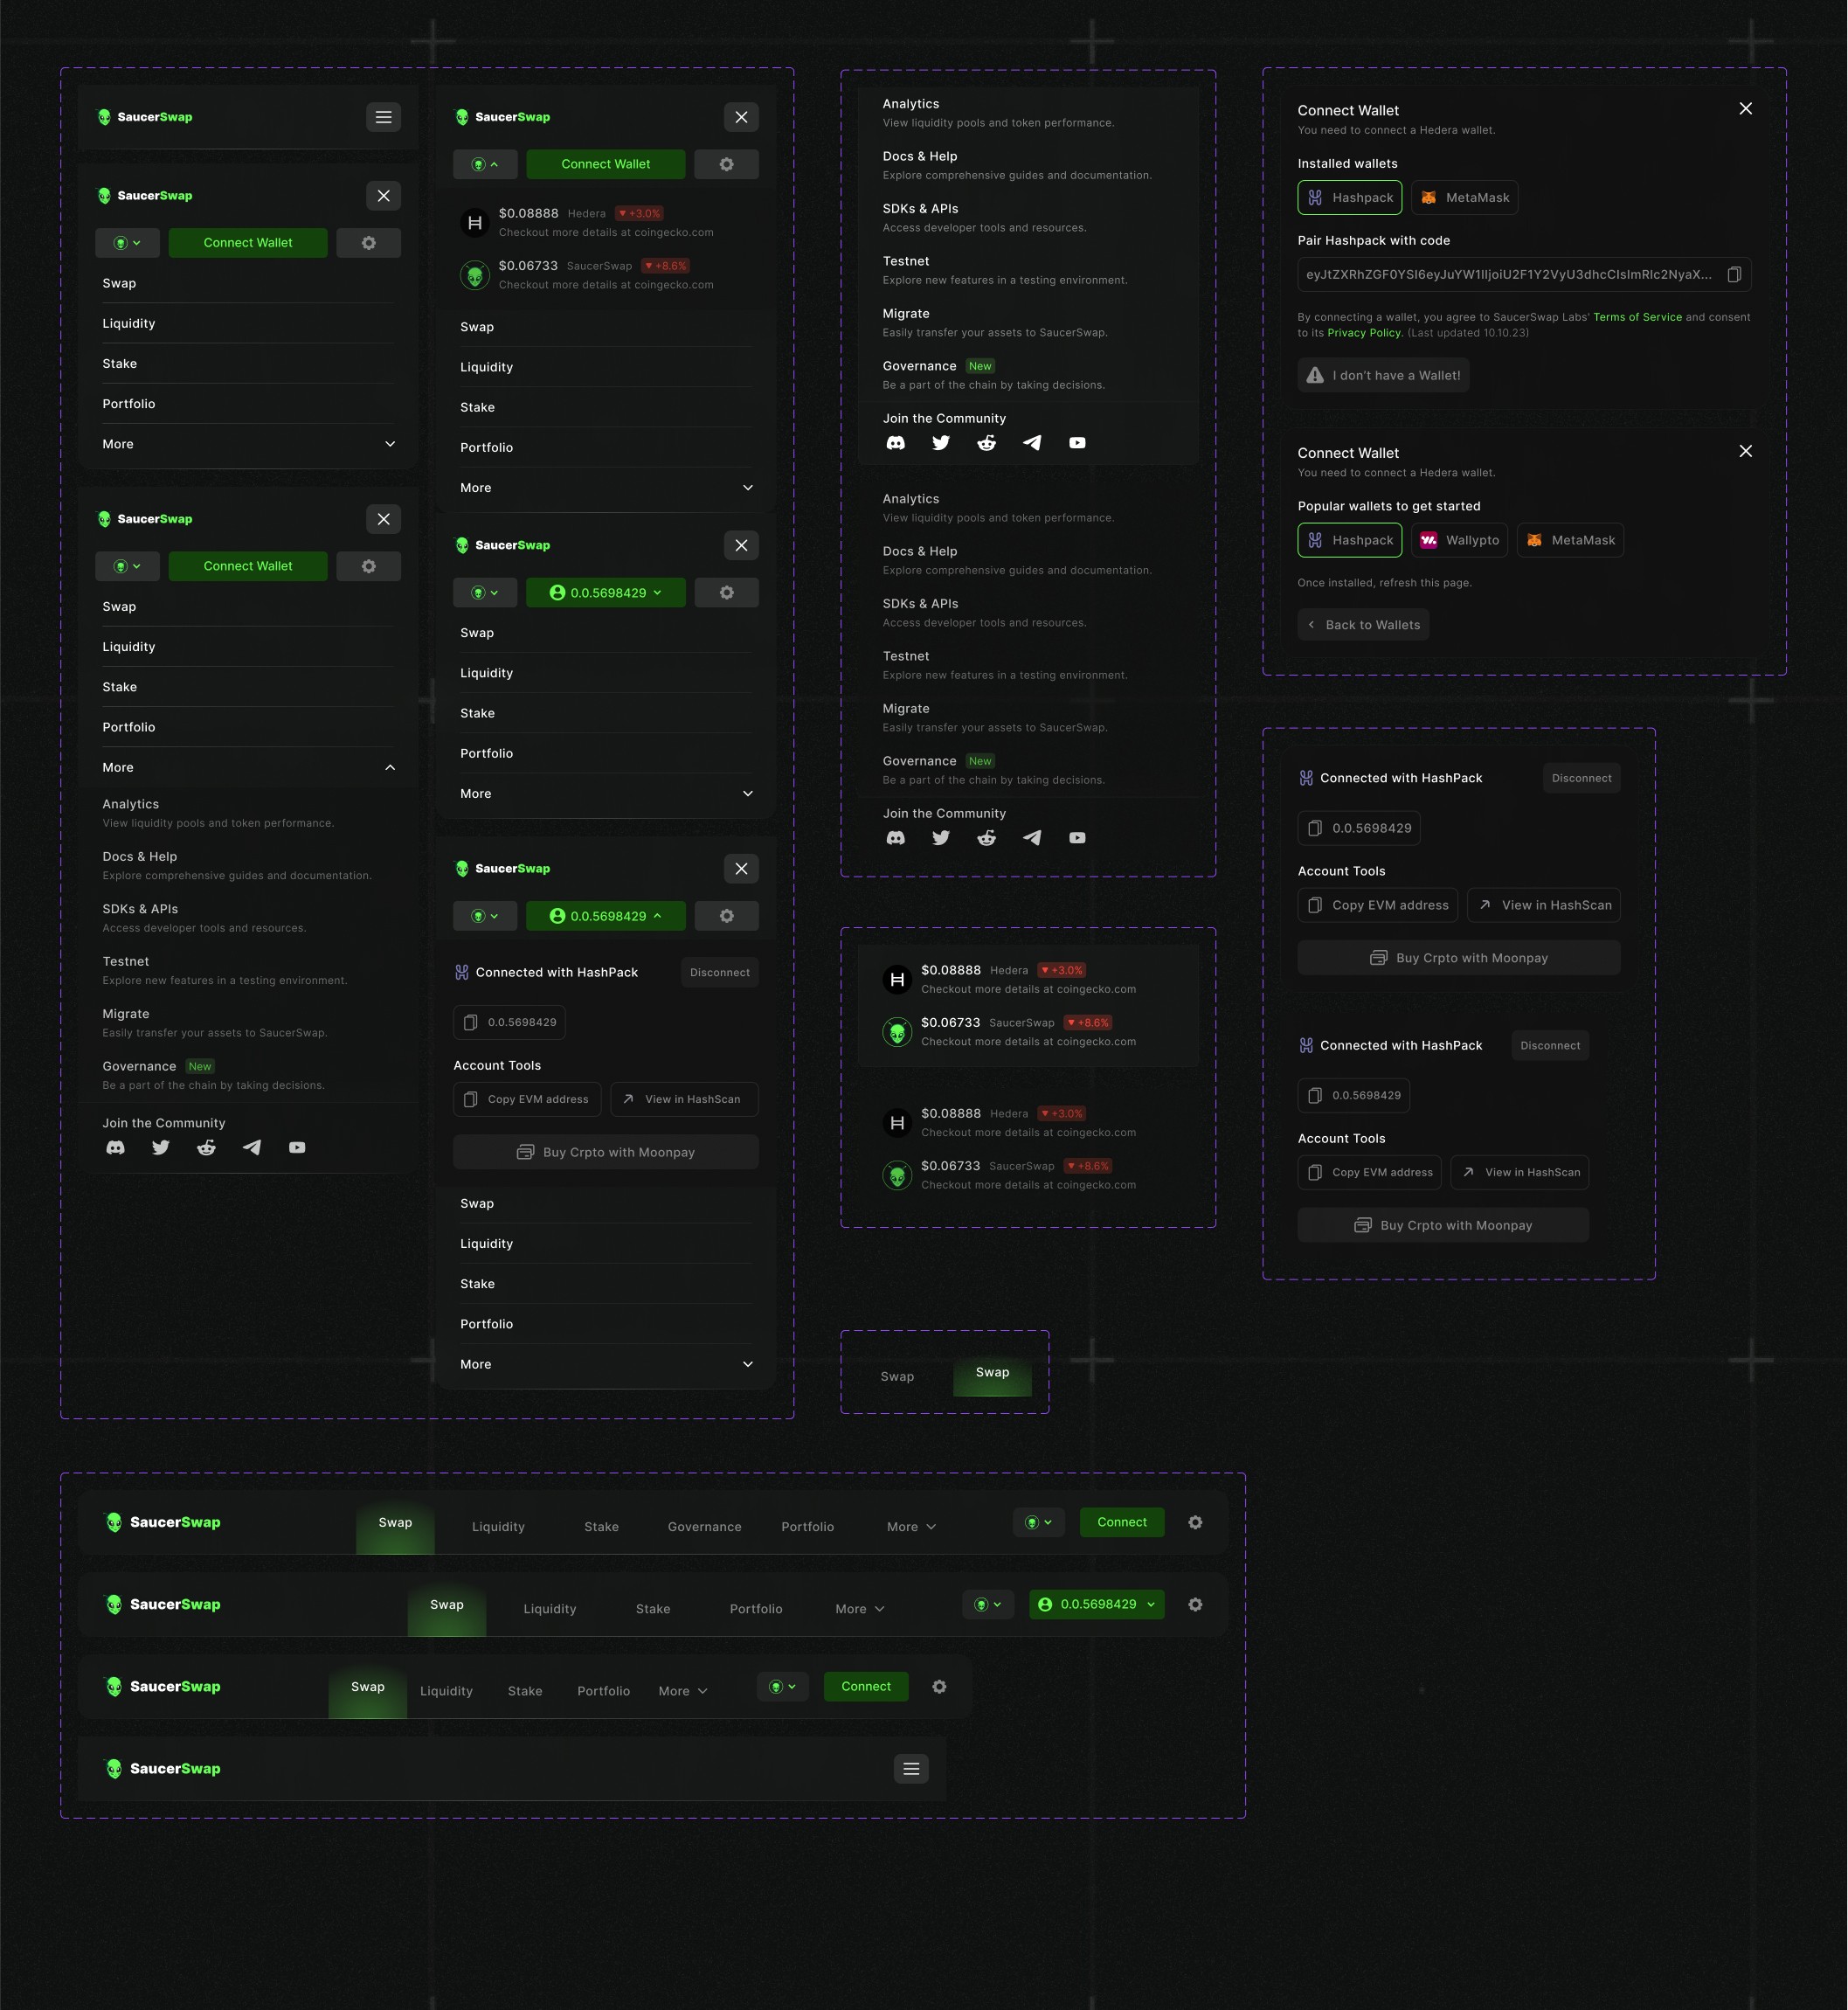Select Portfolio tab in nav bar with Governance

[x=808, y=1527]
